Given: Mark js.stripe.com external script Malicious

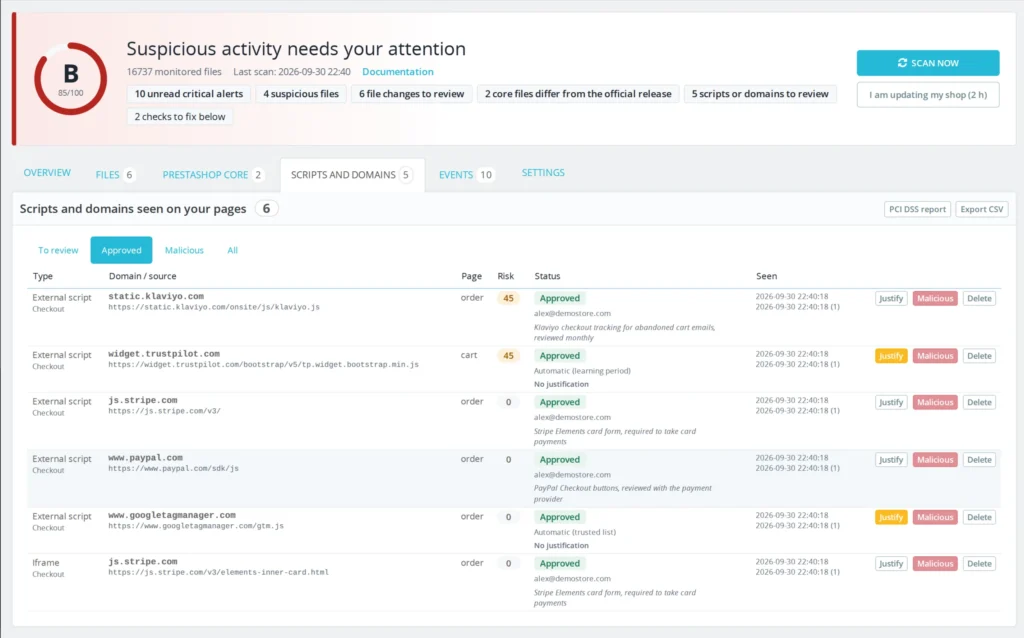Looking at the screenshot, I should [x=935, y=402].
